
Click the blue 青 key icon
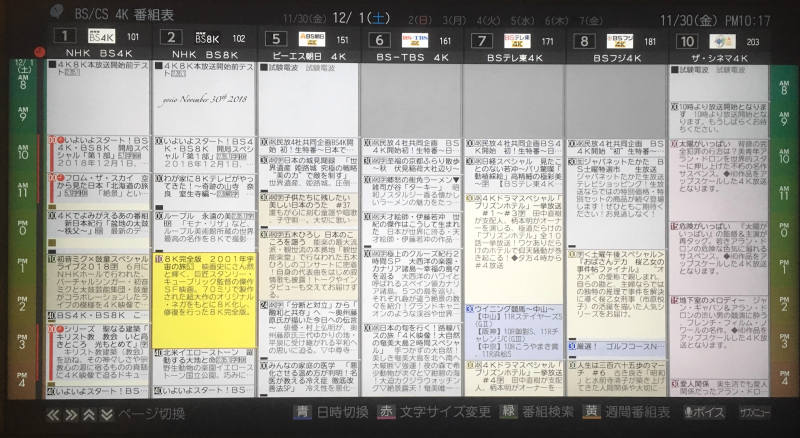(303, 412)
